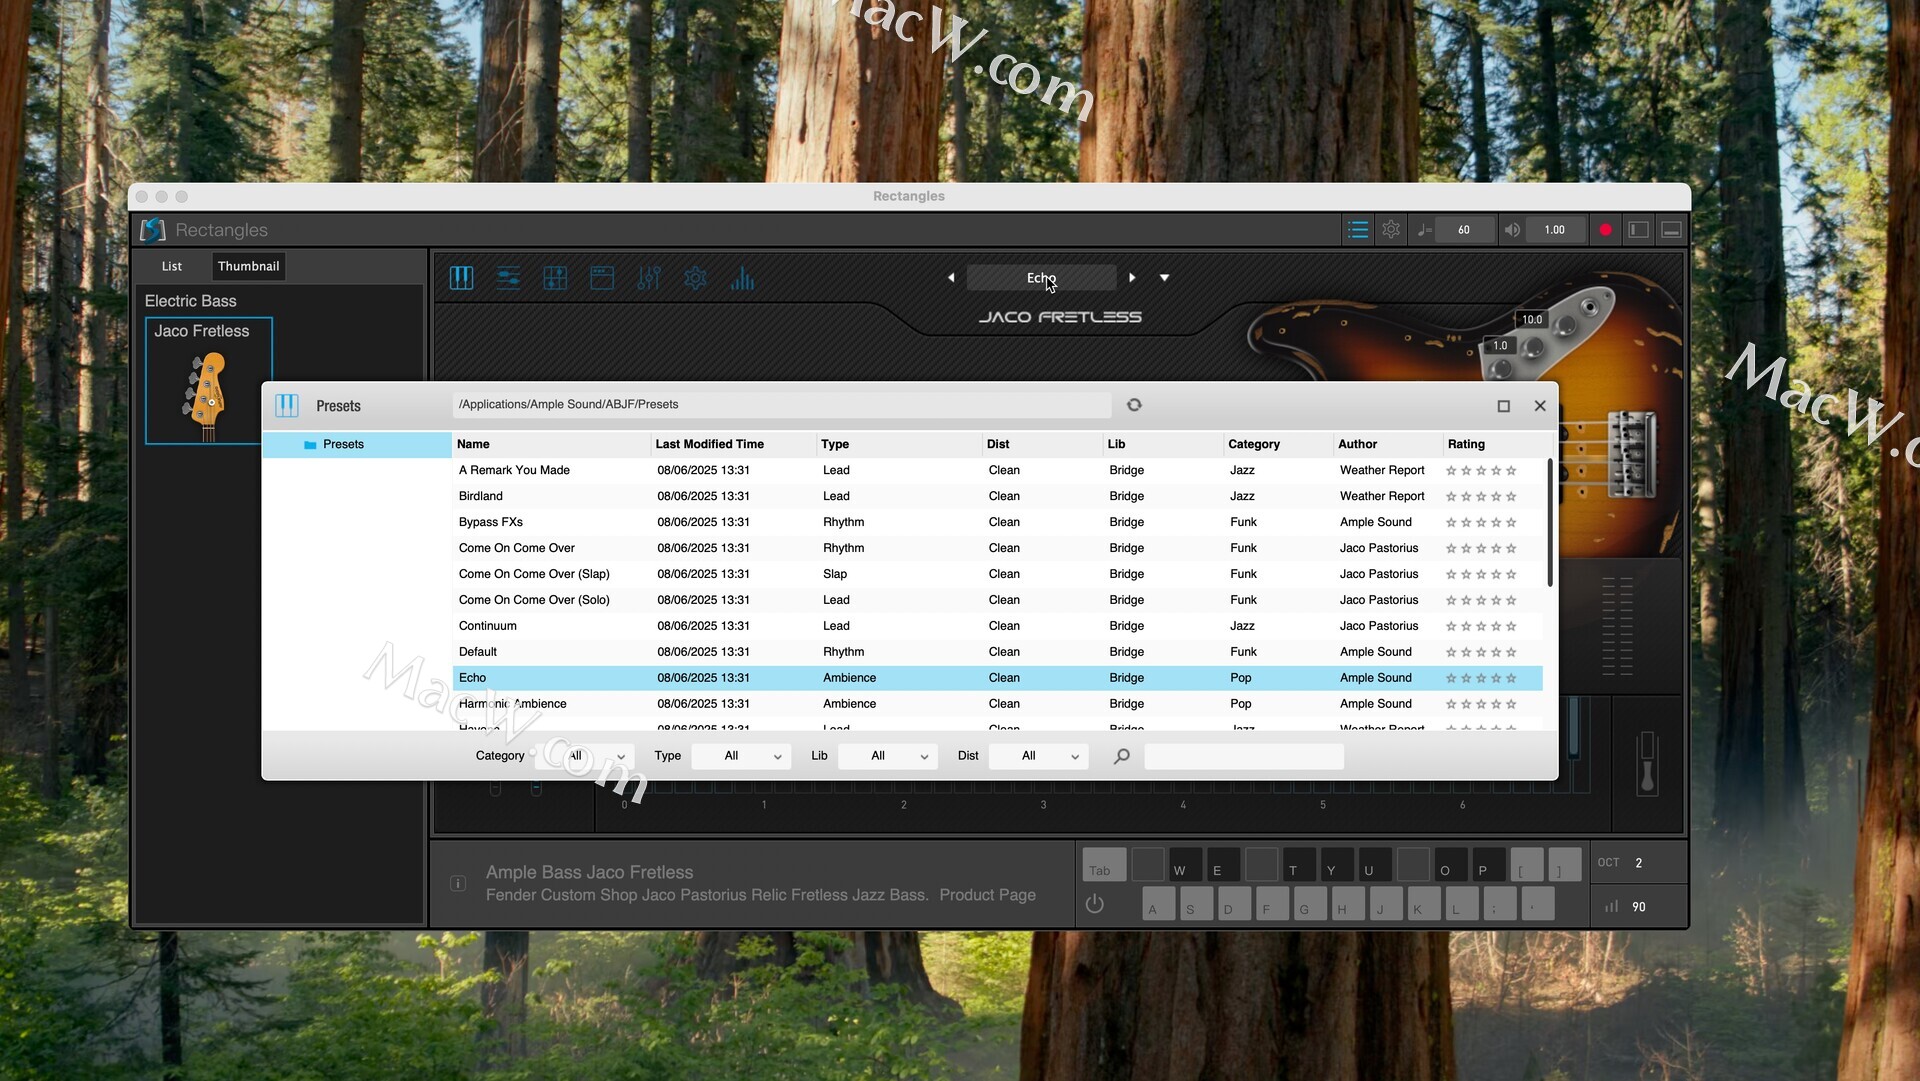Open the Product Page link
This screenshot has height=1081, width=1920.
987,895
